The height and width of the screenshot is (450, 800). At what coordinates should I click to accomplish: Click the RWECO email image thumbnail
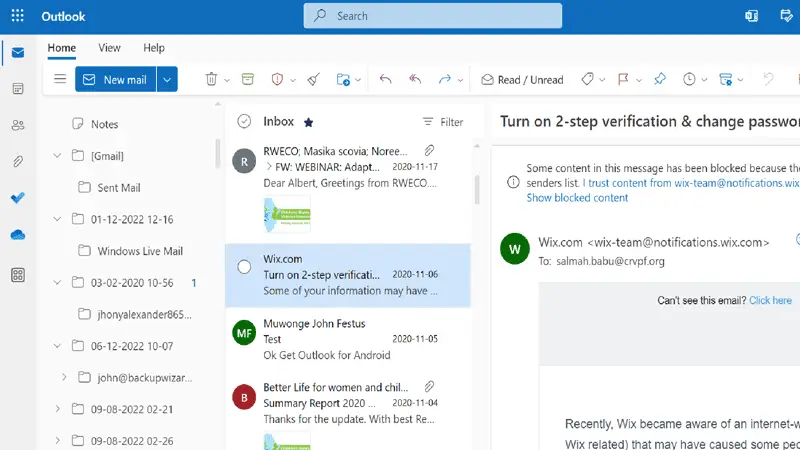click(x=287, y=214)
